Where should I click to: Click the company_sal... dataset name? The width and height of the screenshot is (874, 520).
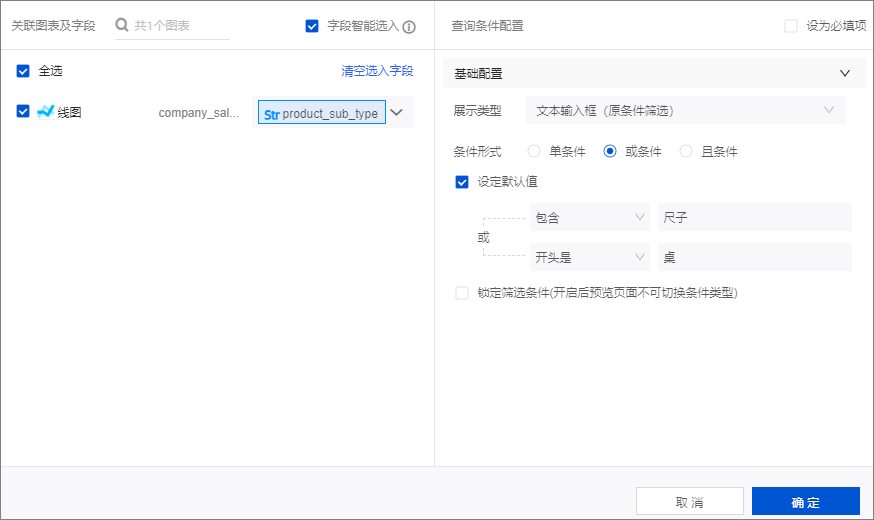click(199, 113)
